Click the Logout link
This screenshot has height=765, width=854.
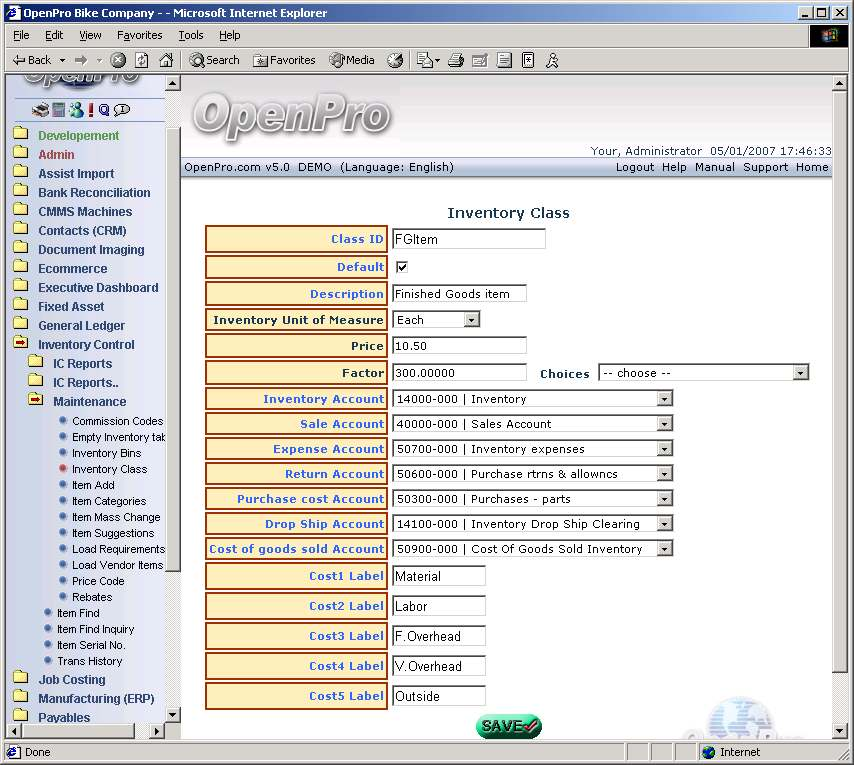[x=634, y=167]
